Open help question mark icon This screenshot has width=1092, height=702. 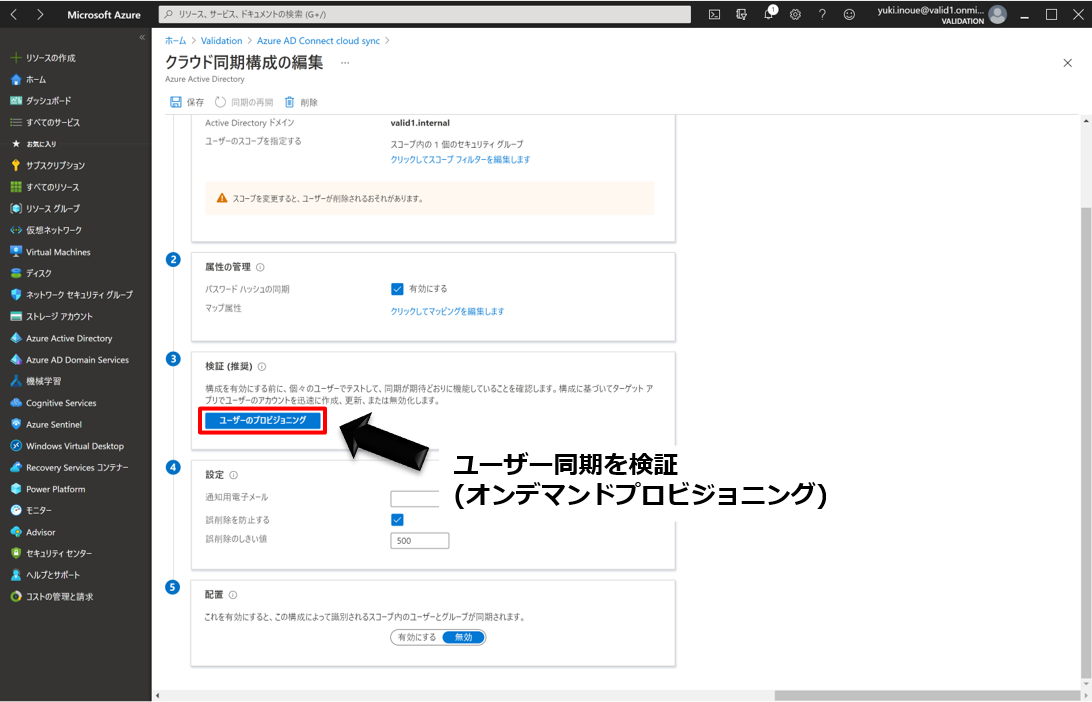(822, 14)
